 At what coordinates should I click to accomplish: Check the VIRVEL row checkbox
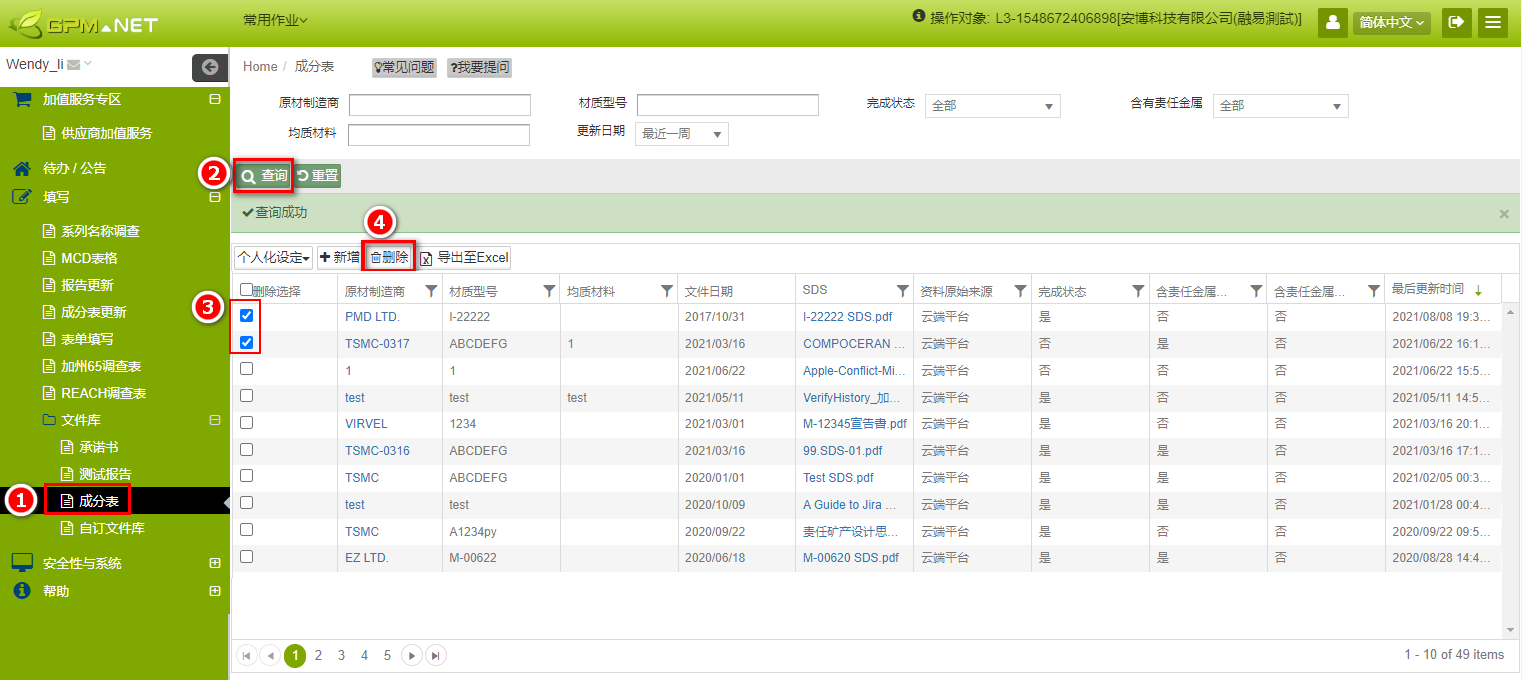(246, 423)
